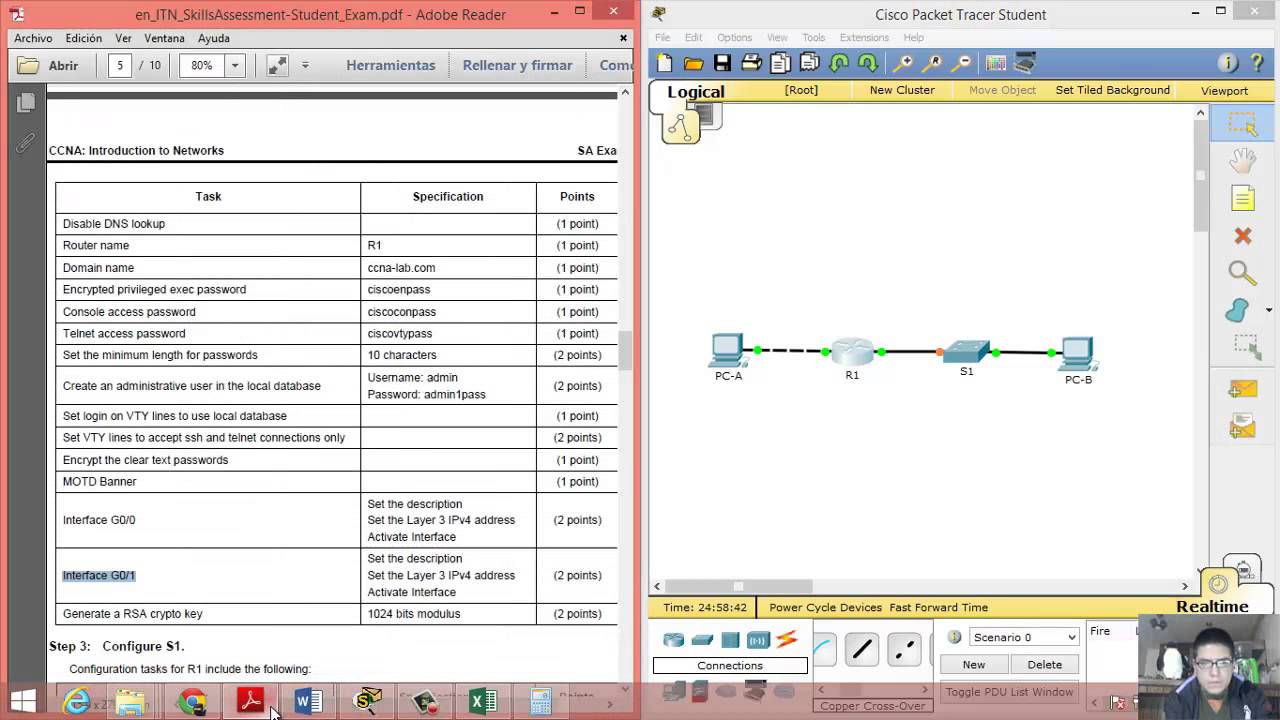Click the PC-B computer on the workspace
Screen dimensions: 1280x720
[1077, 355]
